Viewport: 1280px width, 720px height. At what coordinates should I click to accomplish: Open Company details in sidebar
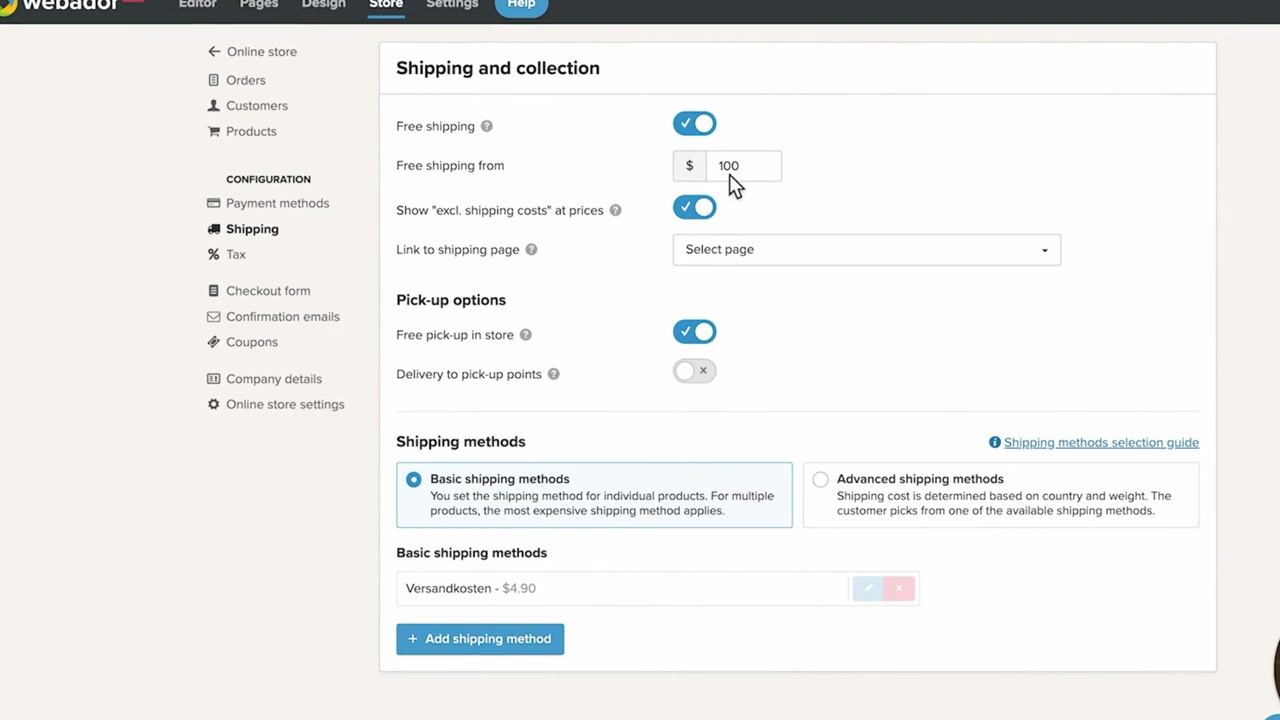pyautogui.click(x=274, y=379)
